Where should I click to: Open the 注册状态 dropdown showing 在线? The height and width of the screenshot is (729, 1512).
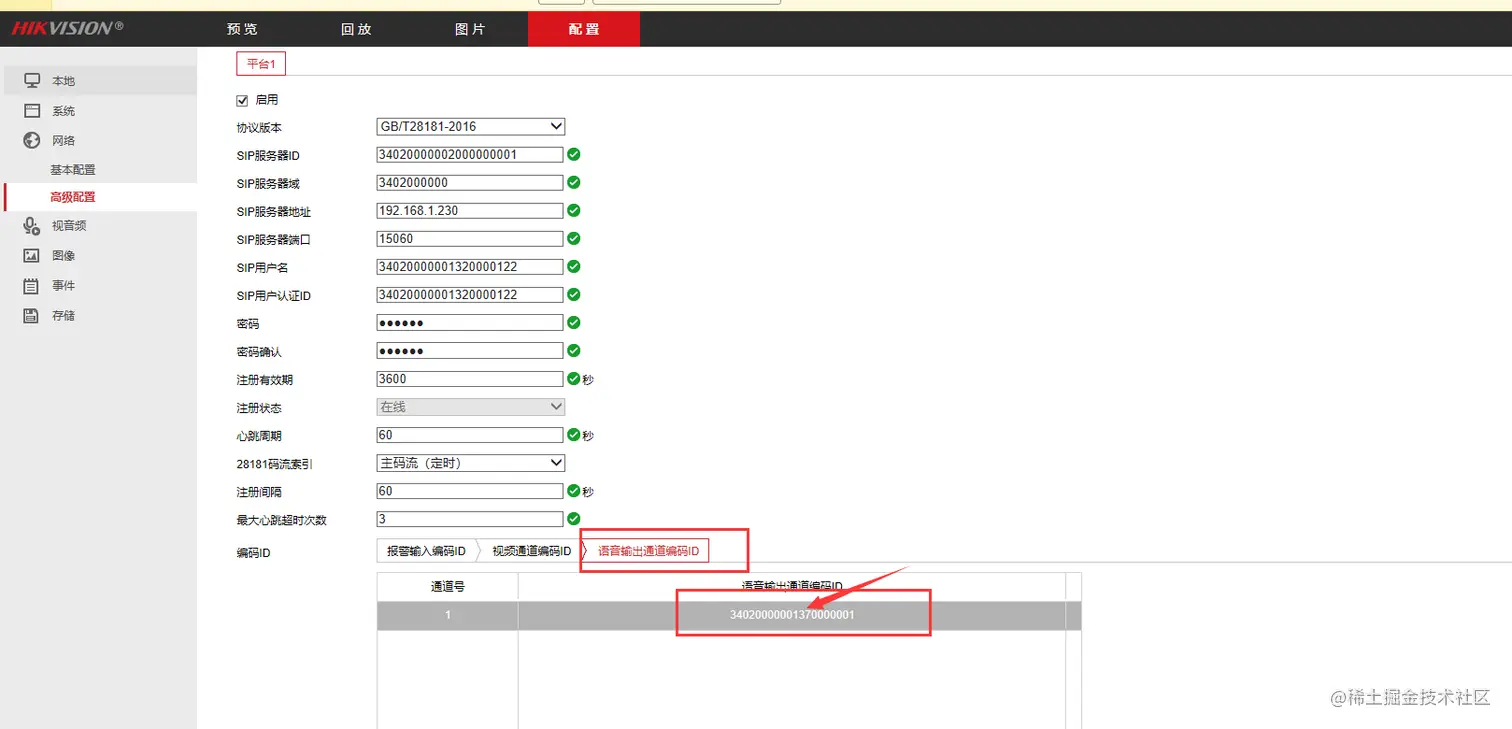[470, 407]
